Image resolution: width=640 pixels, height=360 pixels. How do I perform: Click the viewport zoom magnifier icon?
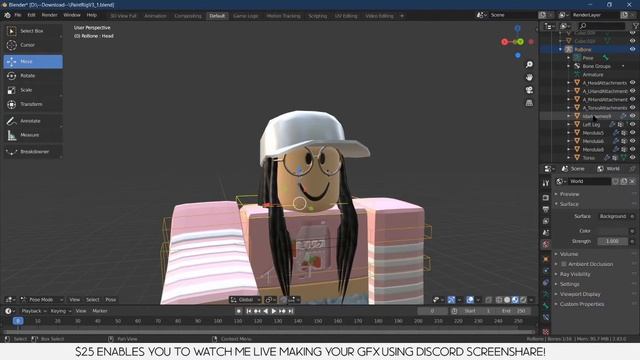pyautogui.click(x=529, y=64)
